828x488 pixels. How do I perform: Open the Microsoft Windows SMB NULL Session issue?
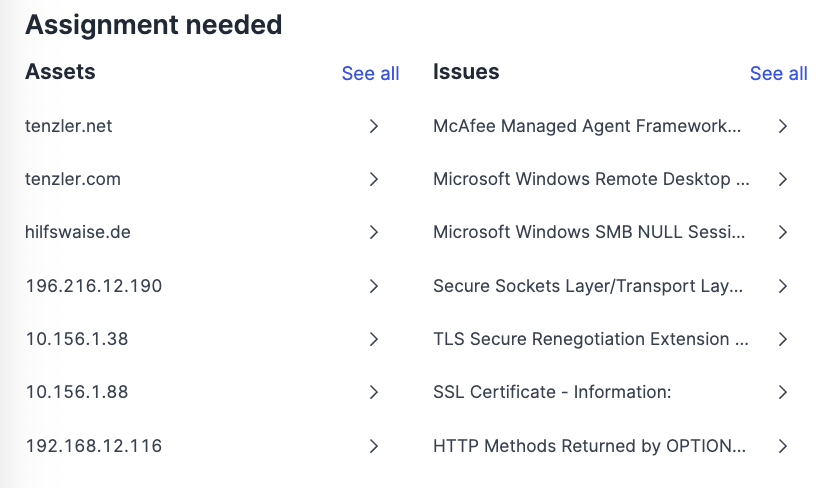pyautogui.click(x=589, y=232)
